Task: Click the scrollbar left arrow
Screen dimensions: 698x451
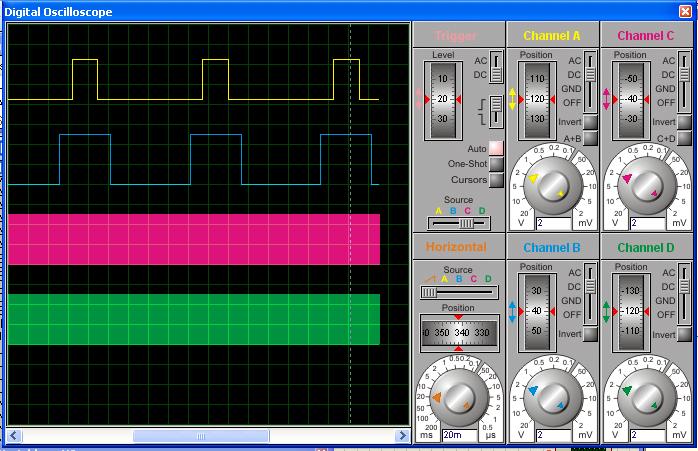Action: (14, 435)
